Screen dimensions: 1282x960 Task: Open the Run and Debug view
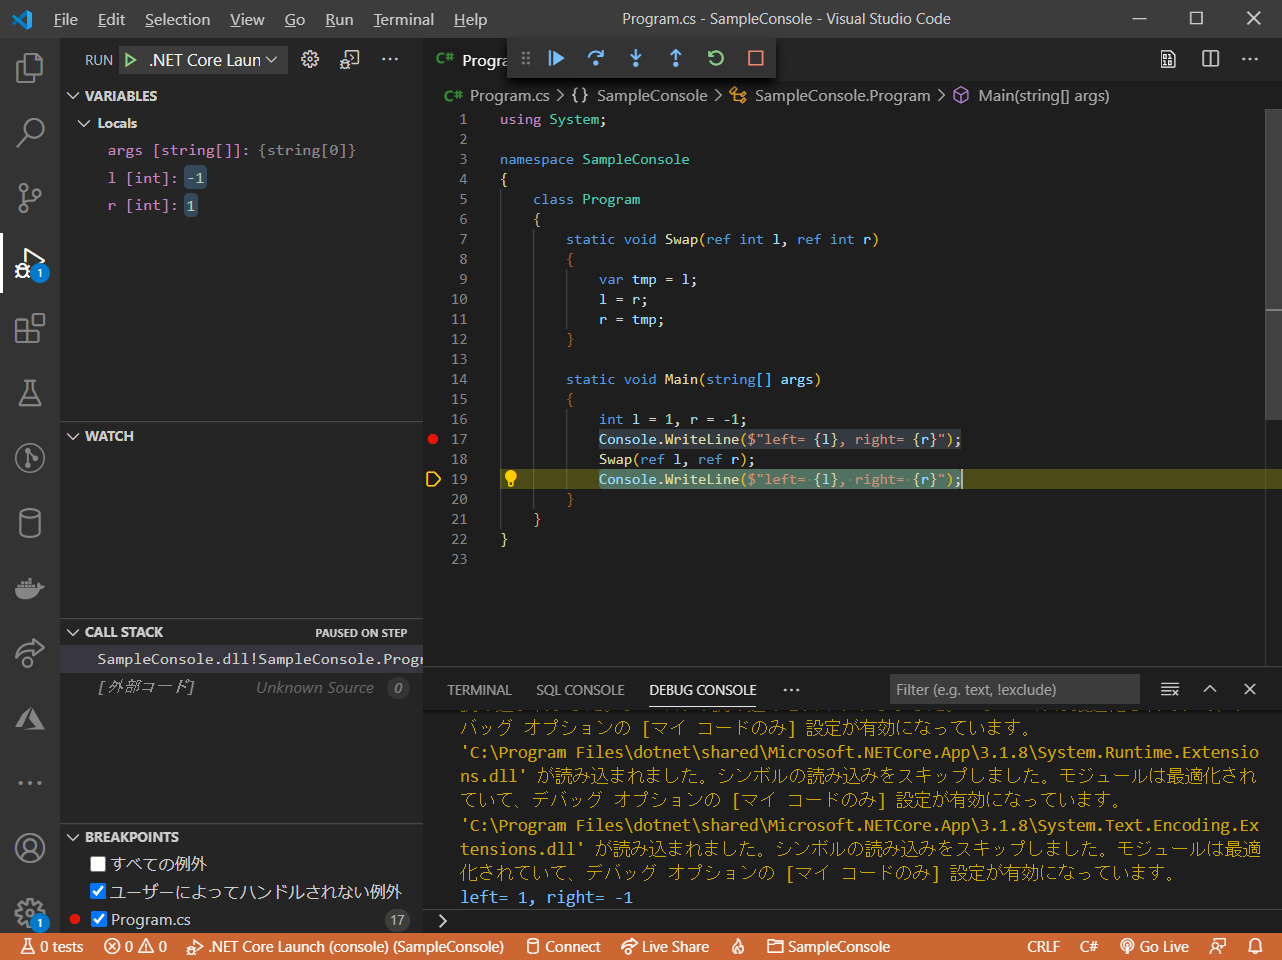tap(30, 263)
